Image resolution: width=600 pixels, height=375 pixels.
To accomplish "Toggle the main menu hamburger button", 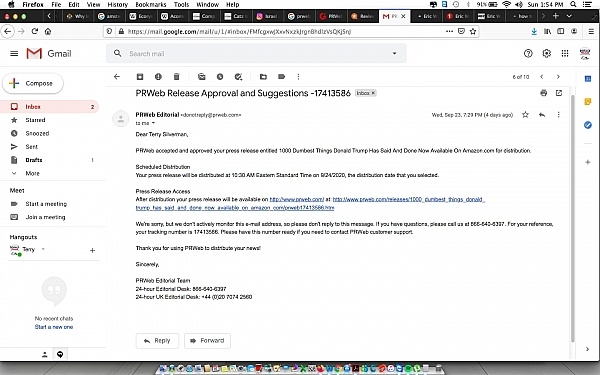I will click(x=14, y=54).
